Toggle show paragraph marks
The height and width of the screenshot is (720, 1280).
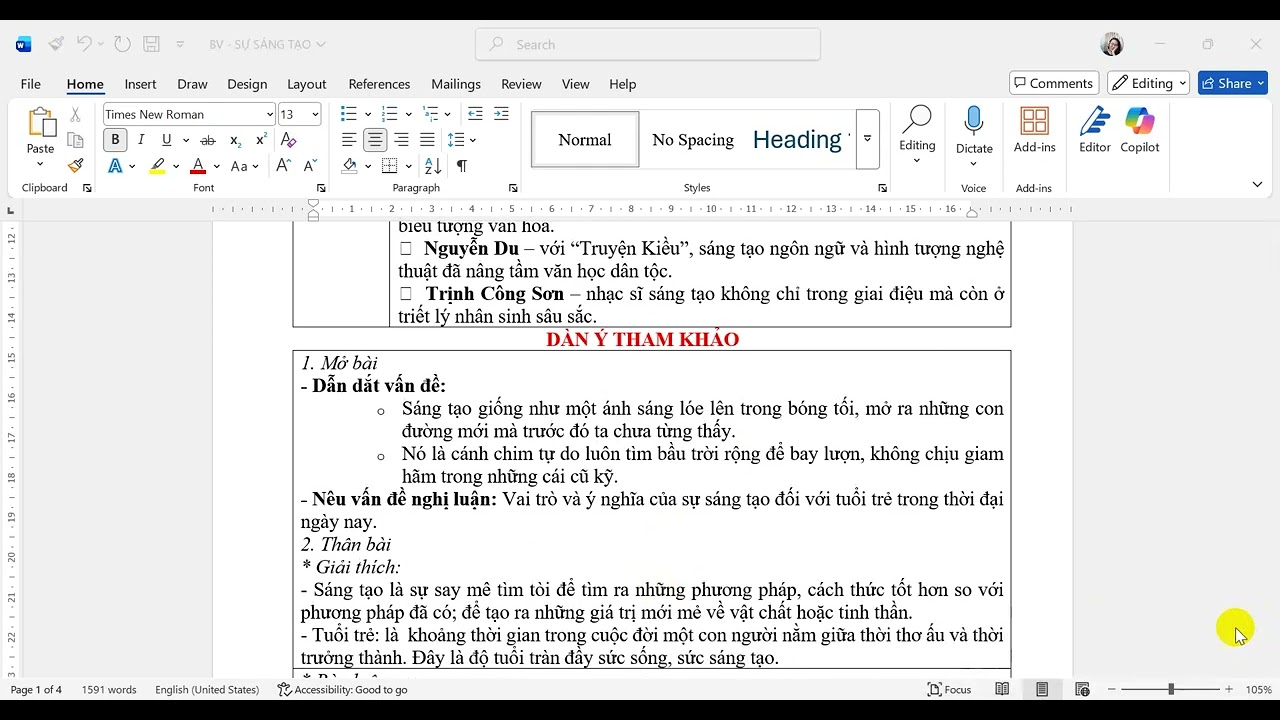pos(462,166)
